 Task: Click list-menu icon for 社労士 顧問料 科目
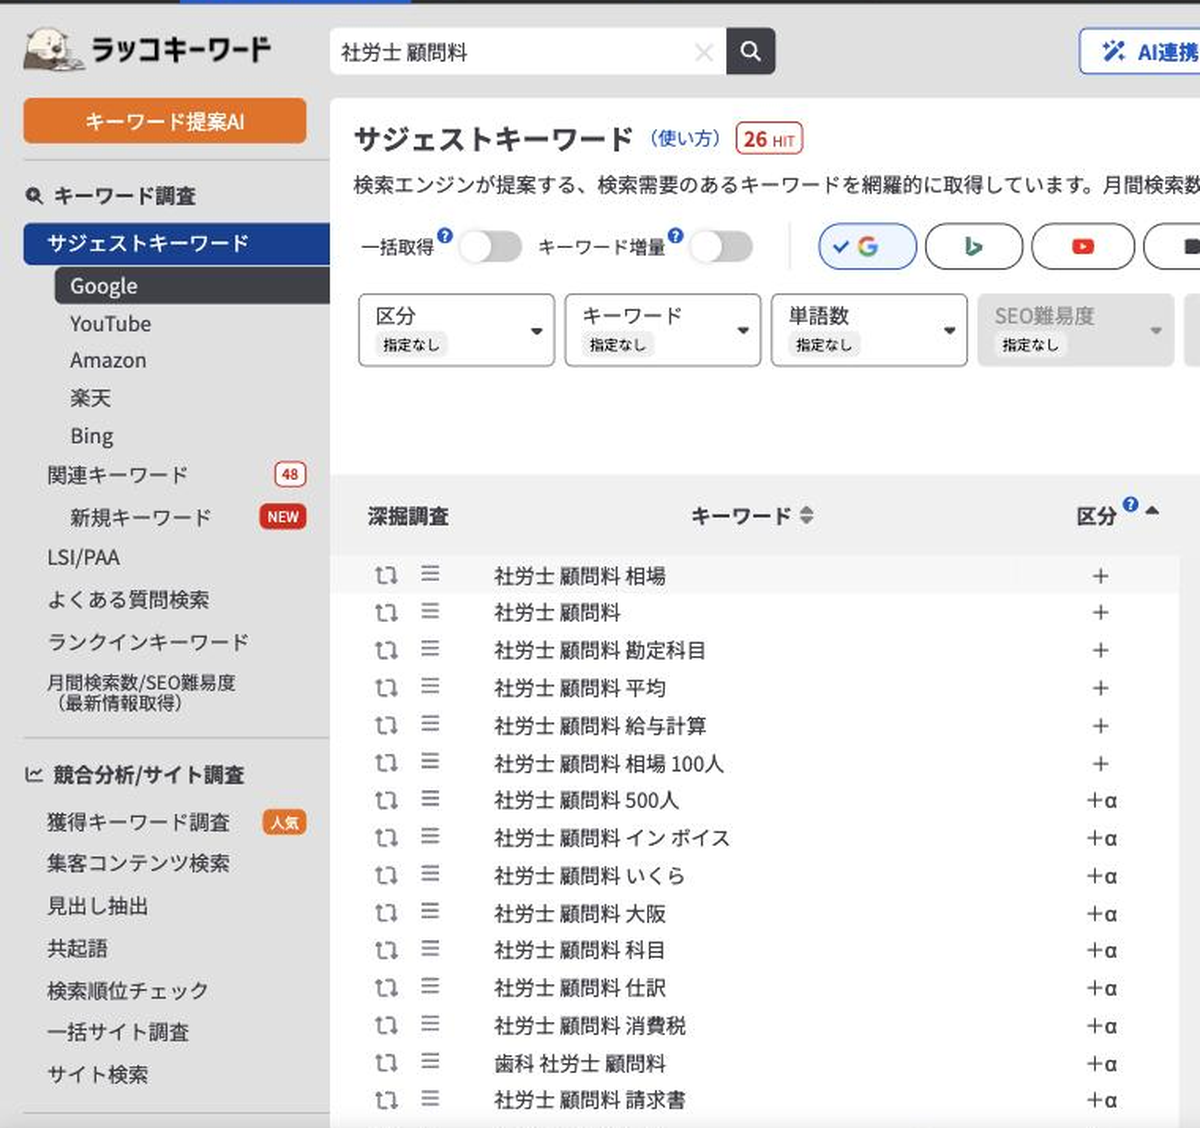(x=430, y=949)
